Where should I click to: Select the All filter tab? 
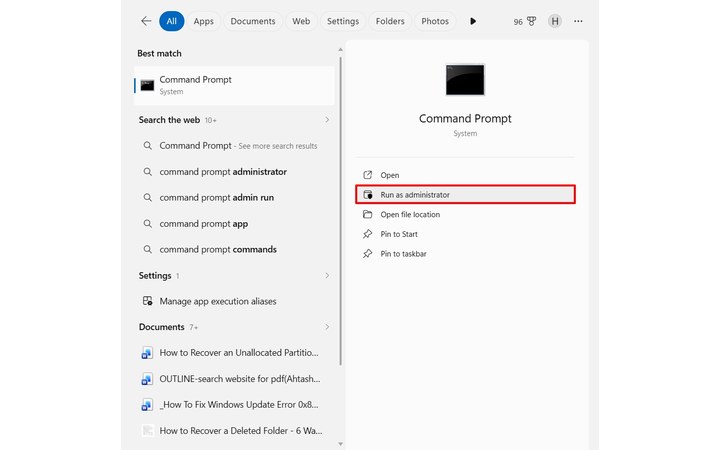tap(172, 21)
